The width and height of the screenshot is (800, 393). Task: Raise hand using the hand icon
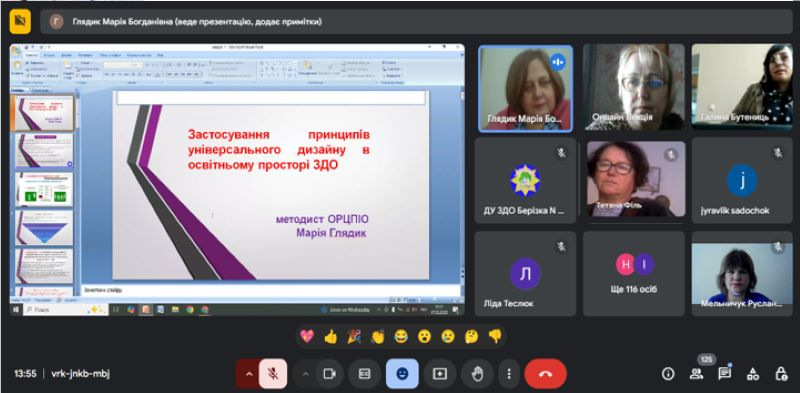click(477, 374)
